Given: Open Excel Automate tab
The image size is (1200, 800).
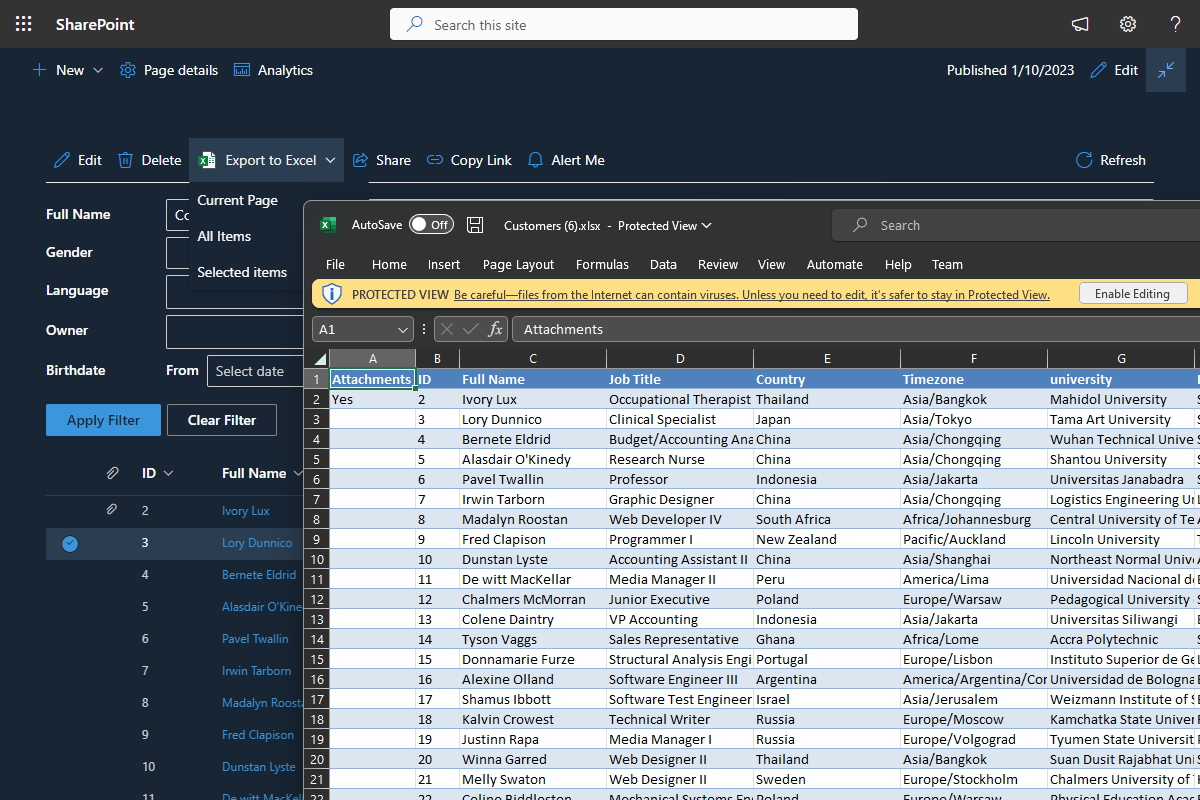Looking at the screenshot, I should point(835,265).
